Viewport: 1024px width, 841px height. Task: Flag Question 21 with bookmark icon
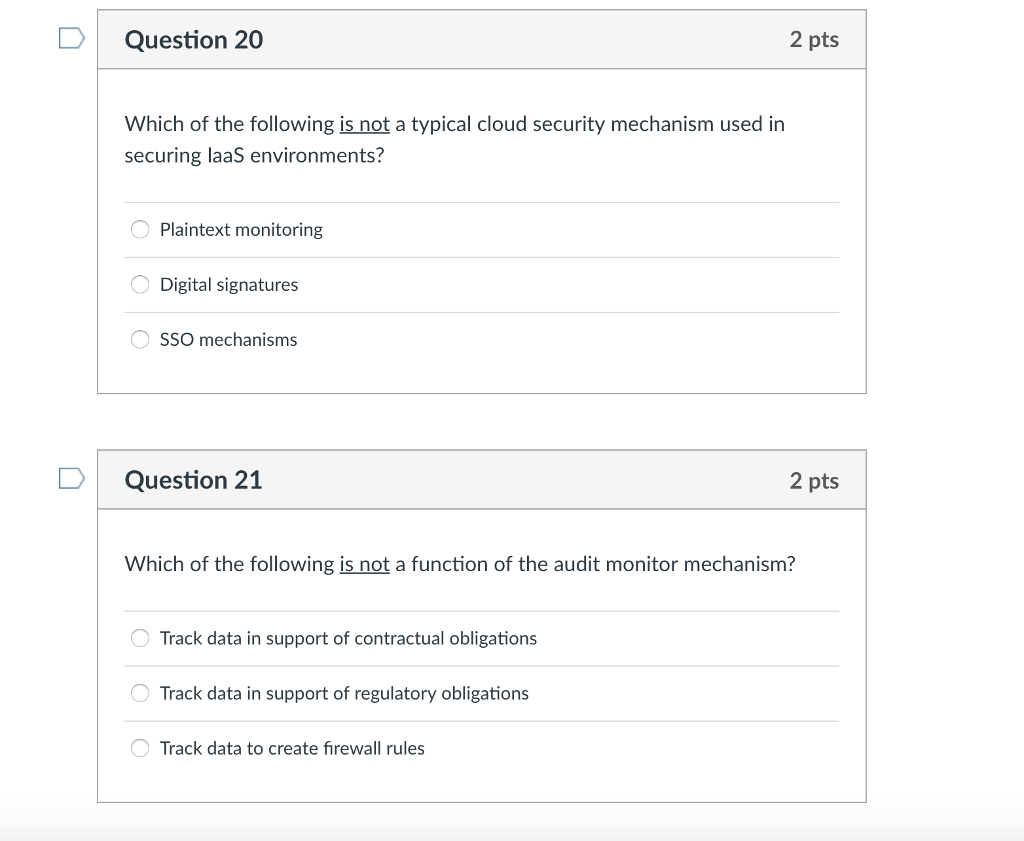70,479
